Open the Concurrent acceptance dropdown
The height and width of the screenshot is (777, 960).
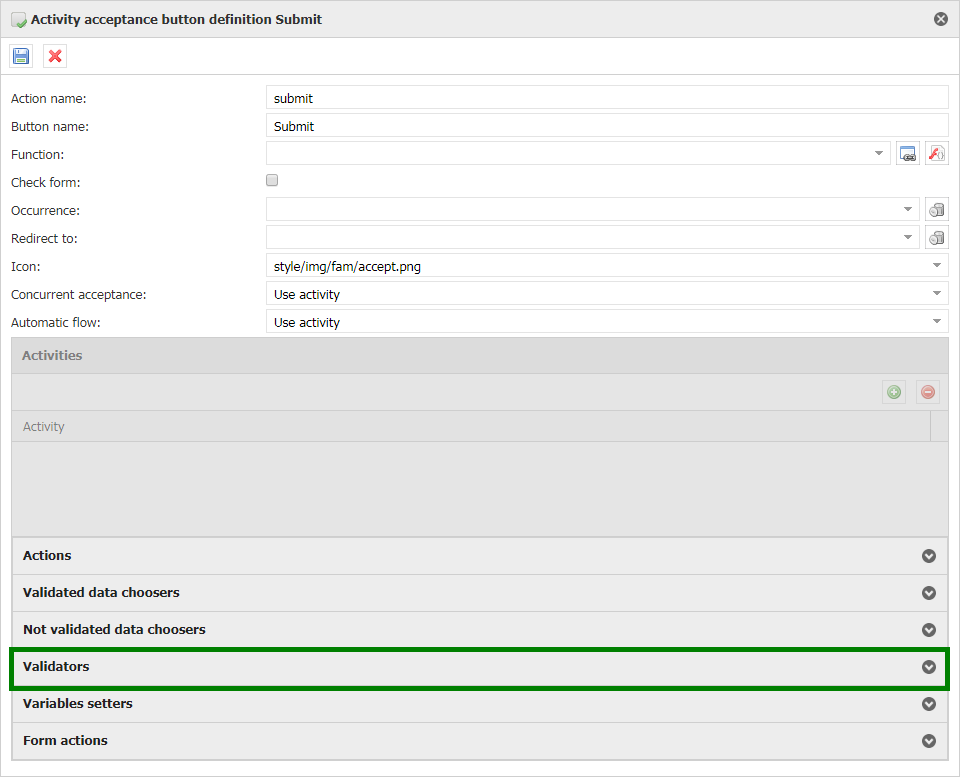point(937,294)
